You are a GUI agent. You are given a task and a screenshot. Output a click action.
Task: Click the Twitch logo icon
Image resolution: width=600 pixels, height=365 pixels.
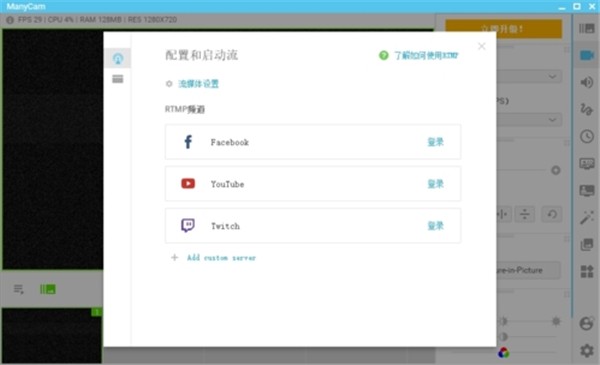coord(188,225)
